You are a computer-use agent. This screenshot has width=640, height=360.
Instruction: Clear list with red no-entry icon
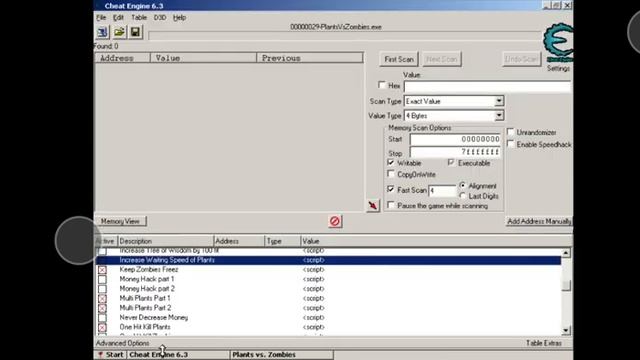tap(335, 221)
